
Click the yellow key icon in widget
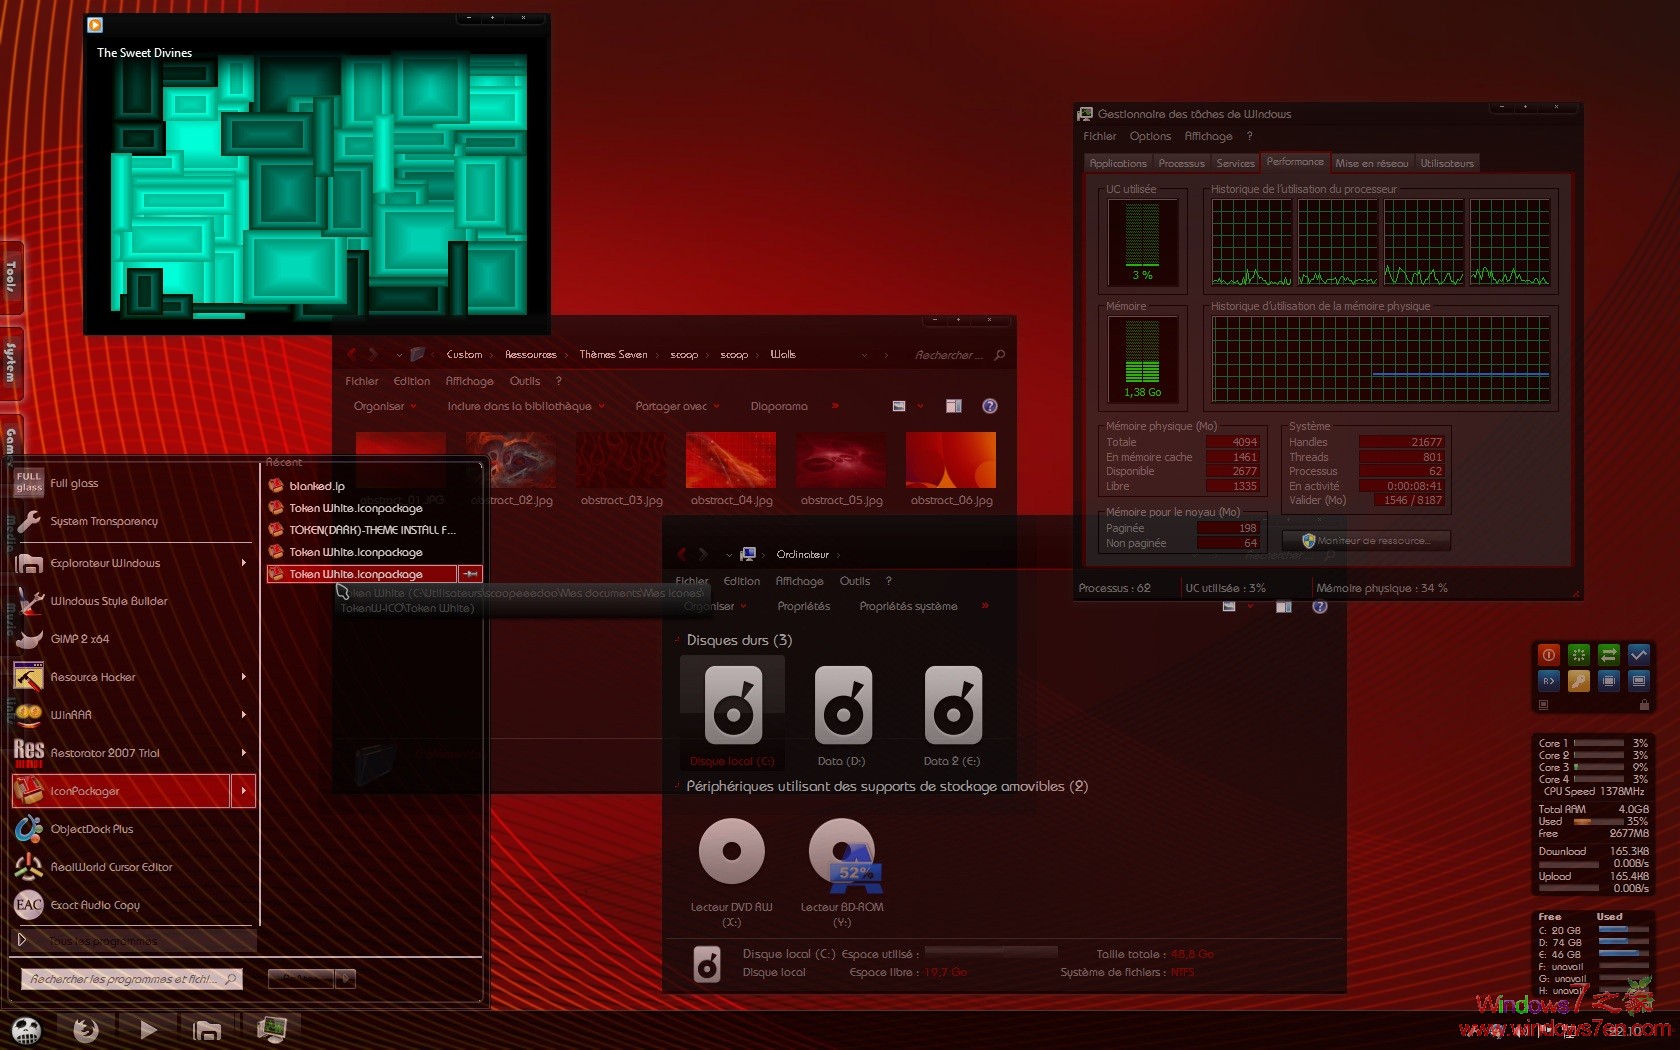1578,681
